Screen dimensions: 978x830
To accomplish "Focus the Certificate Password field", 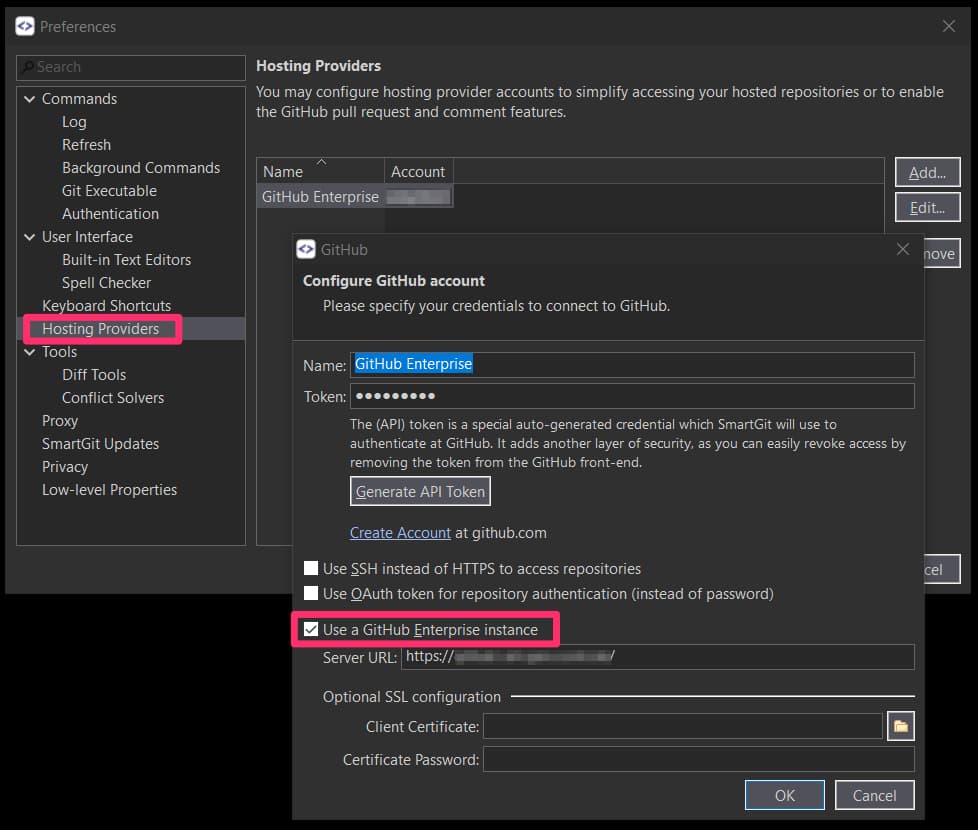I will 697,760.
